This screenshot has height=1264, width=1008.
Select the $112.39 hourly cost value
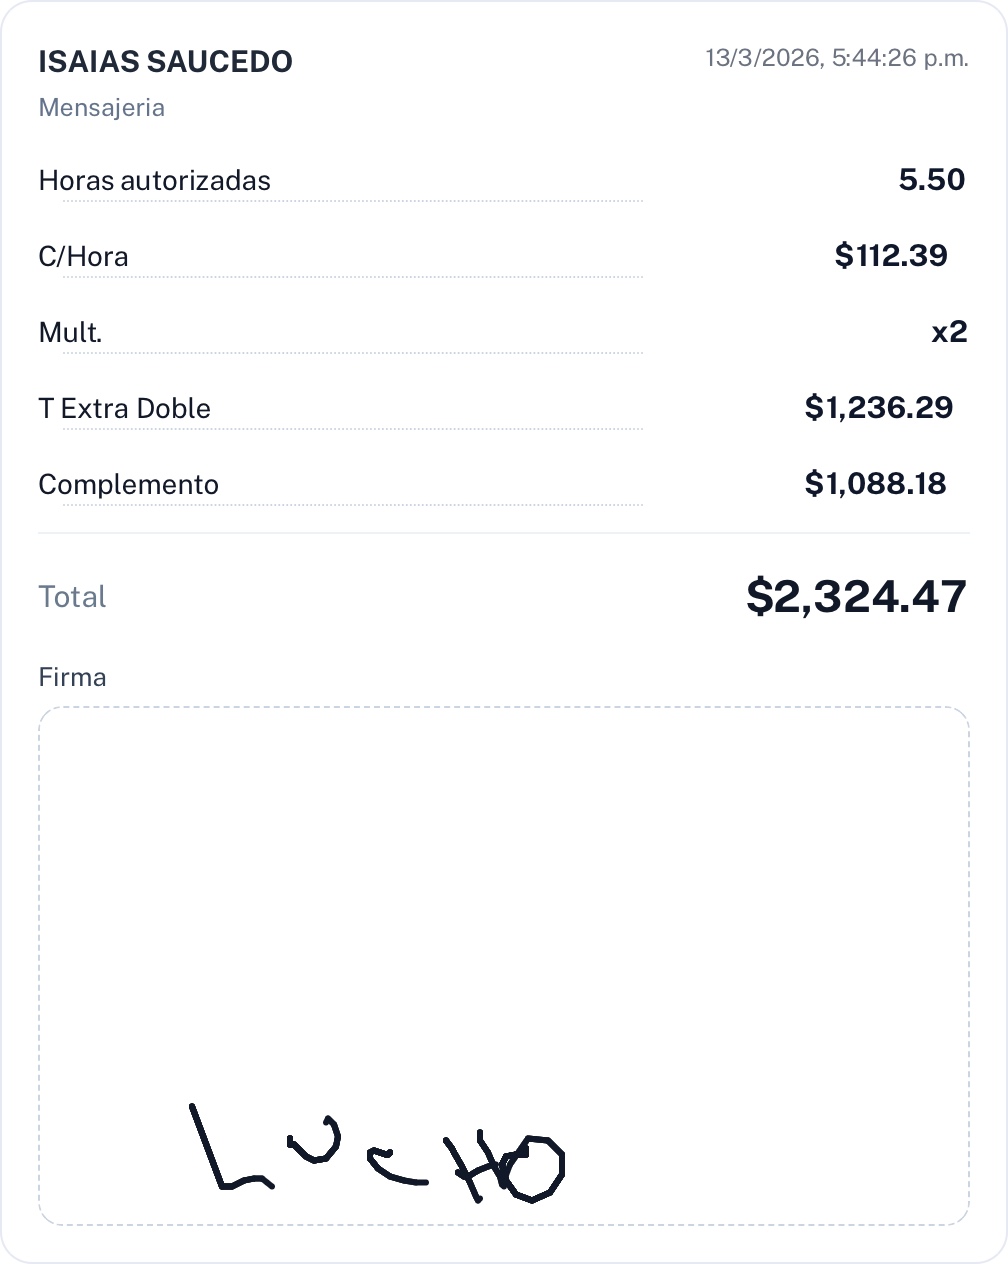pos(890,256)
